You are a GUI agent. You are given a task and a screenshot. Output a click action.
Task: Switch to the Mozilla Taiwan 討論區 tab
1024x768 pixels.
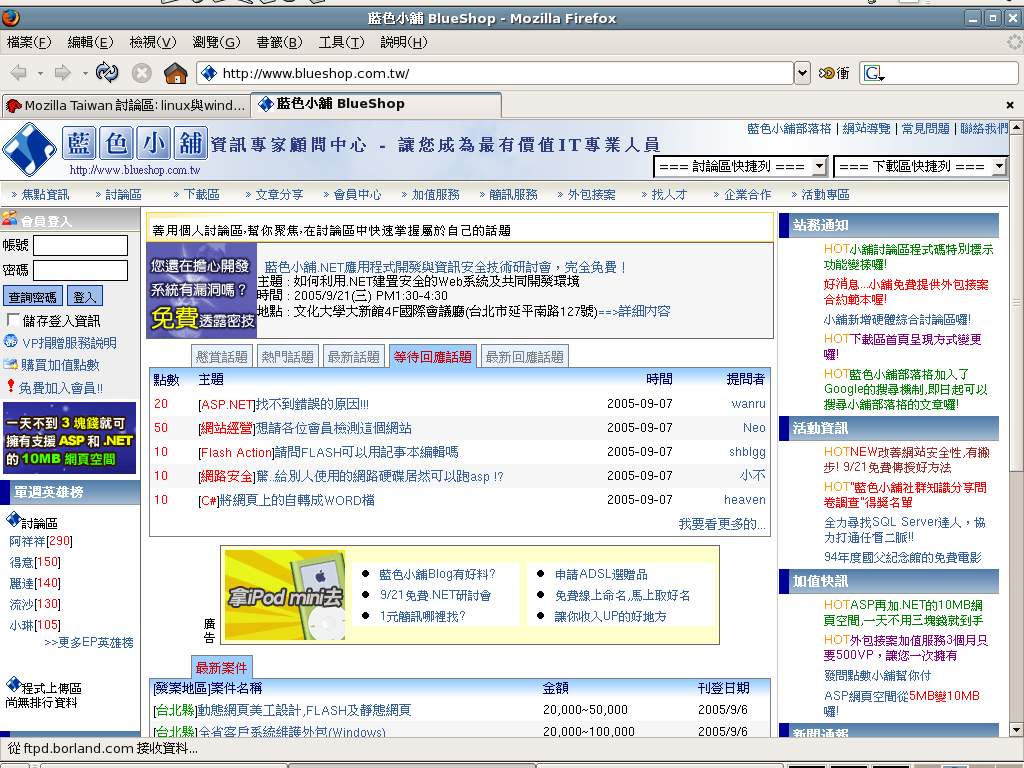(x=125, y=105)
